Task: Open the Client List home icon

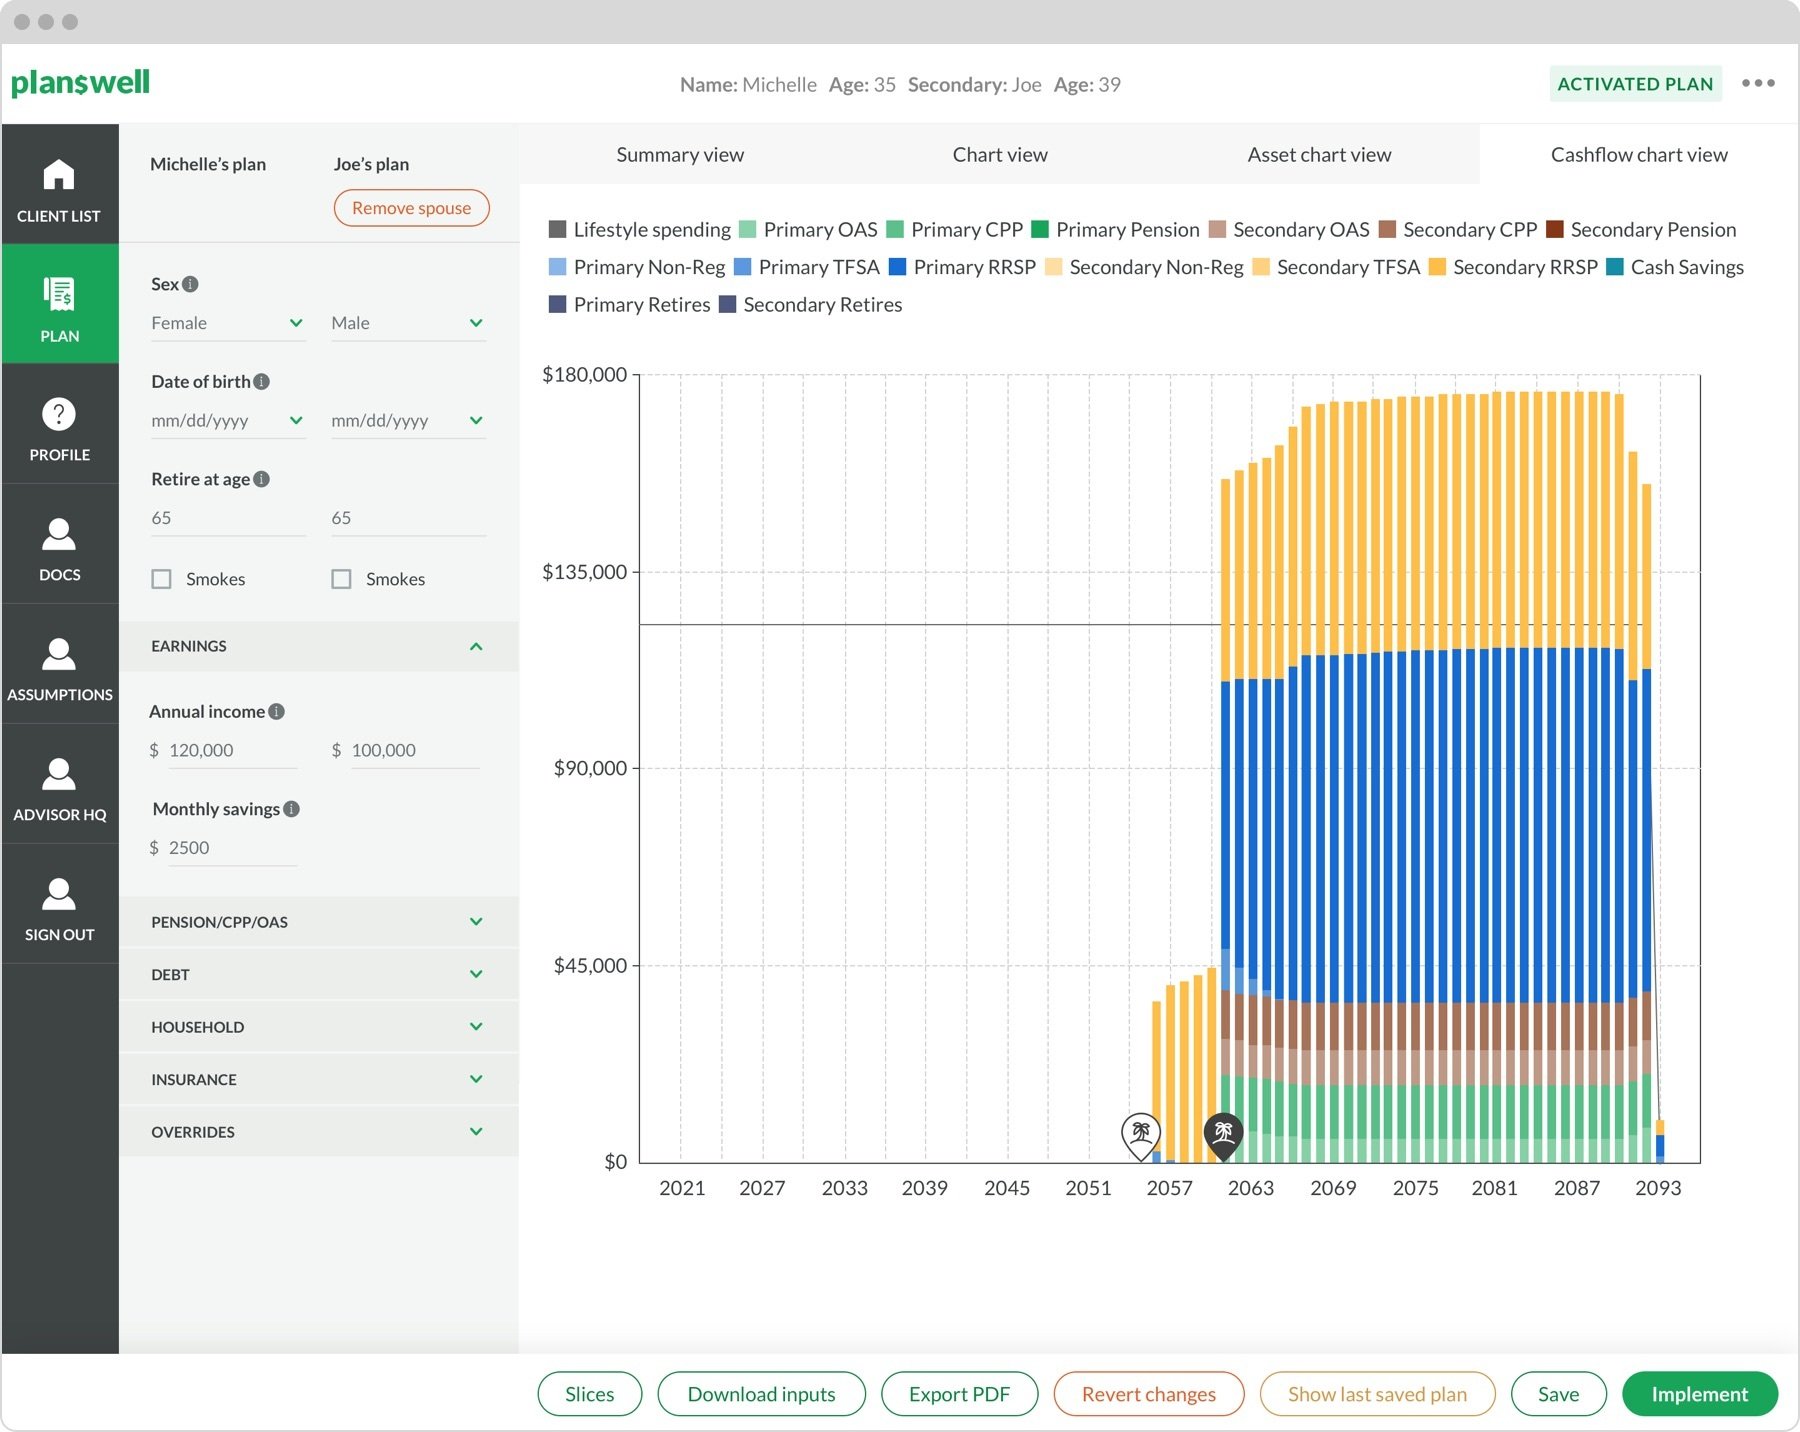Action: pos(59,175)
